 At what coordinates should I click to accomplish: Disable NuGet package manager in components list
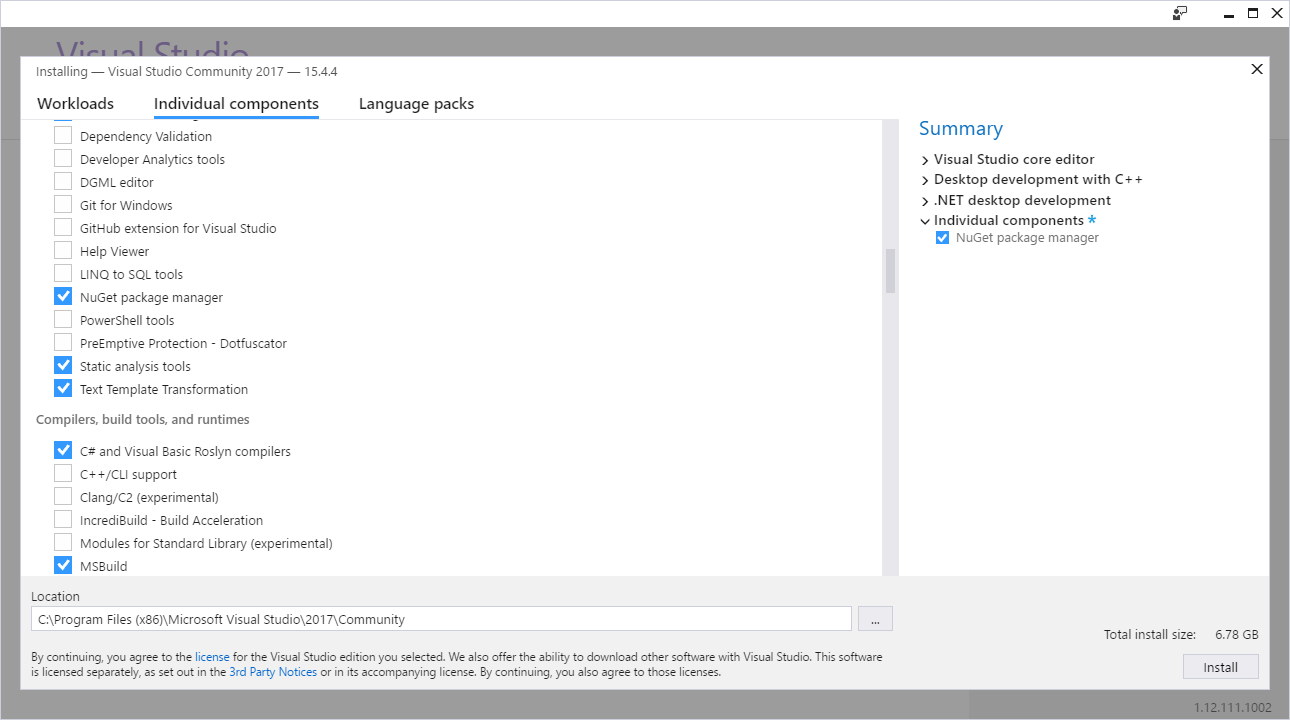click(63, 296)
